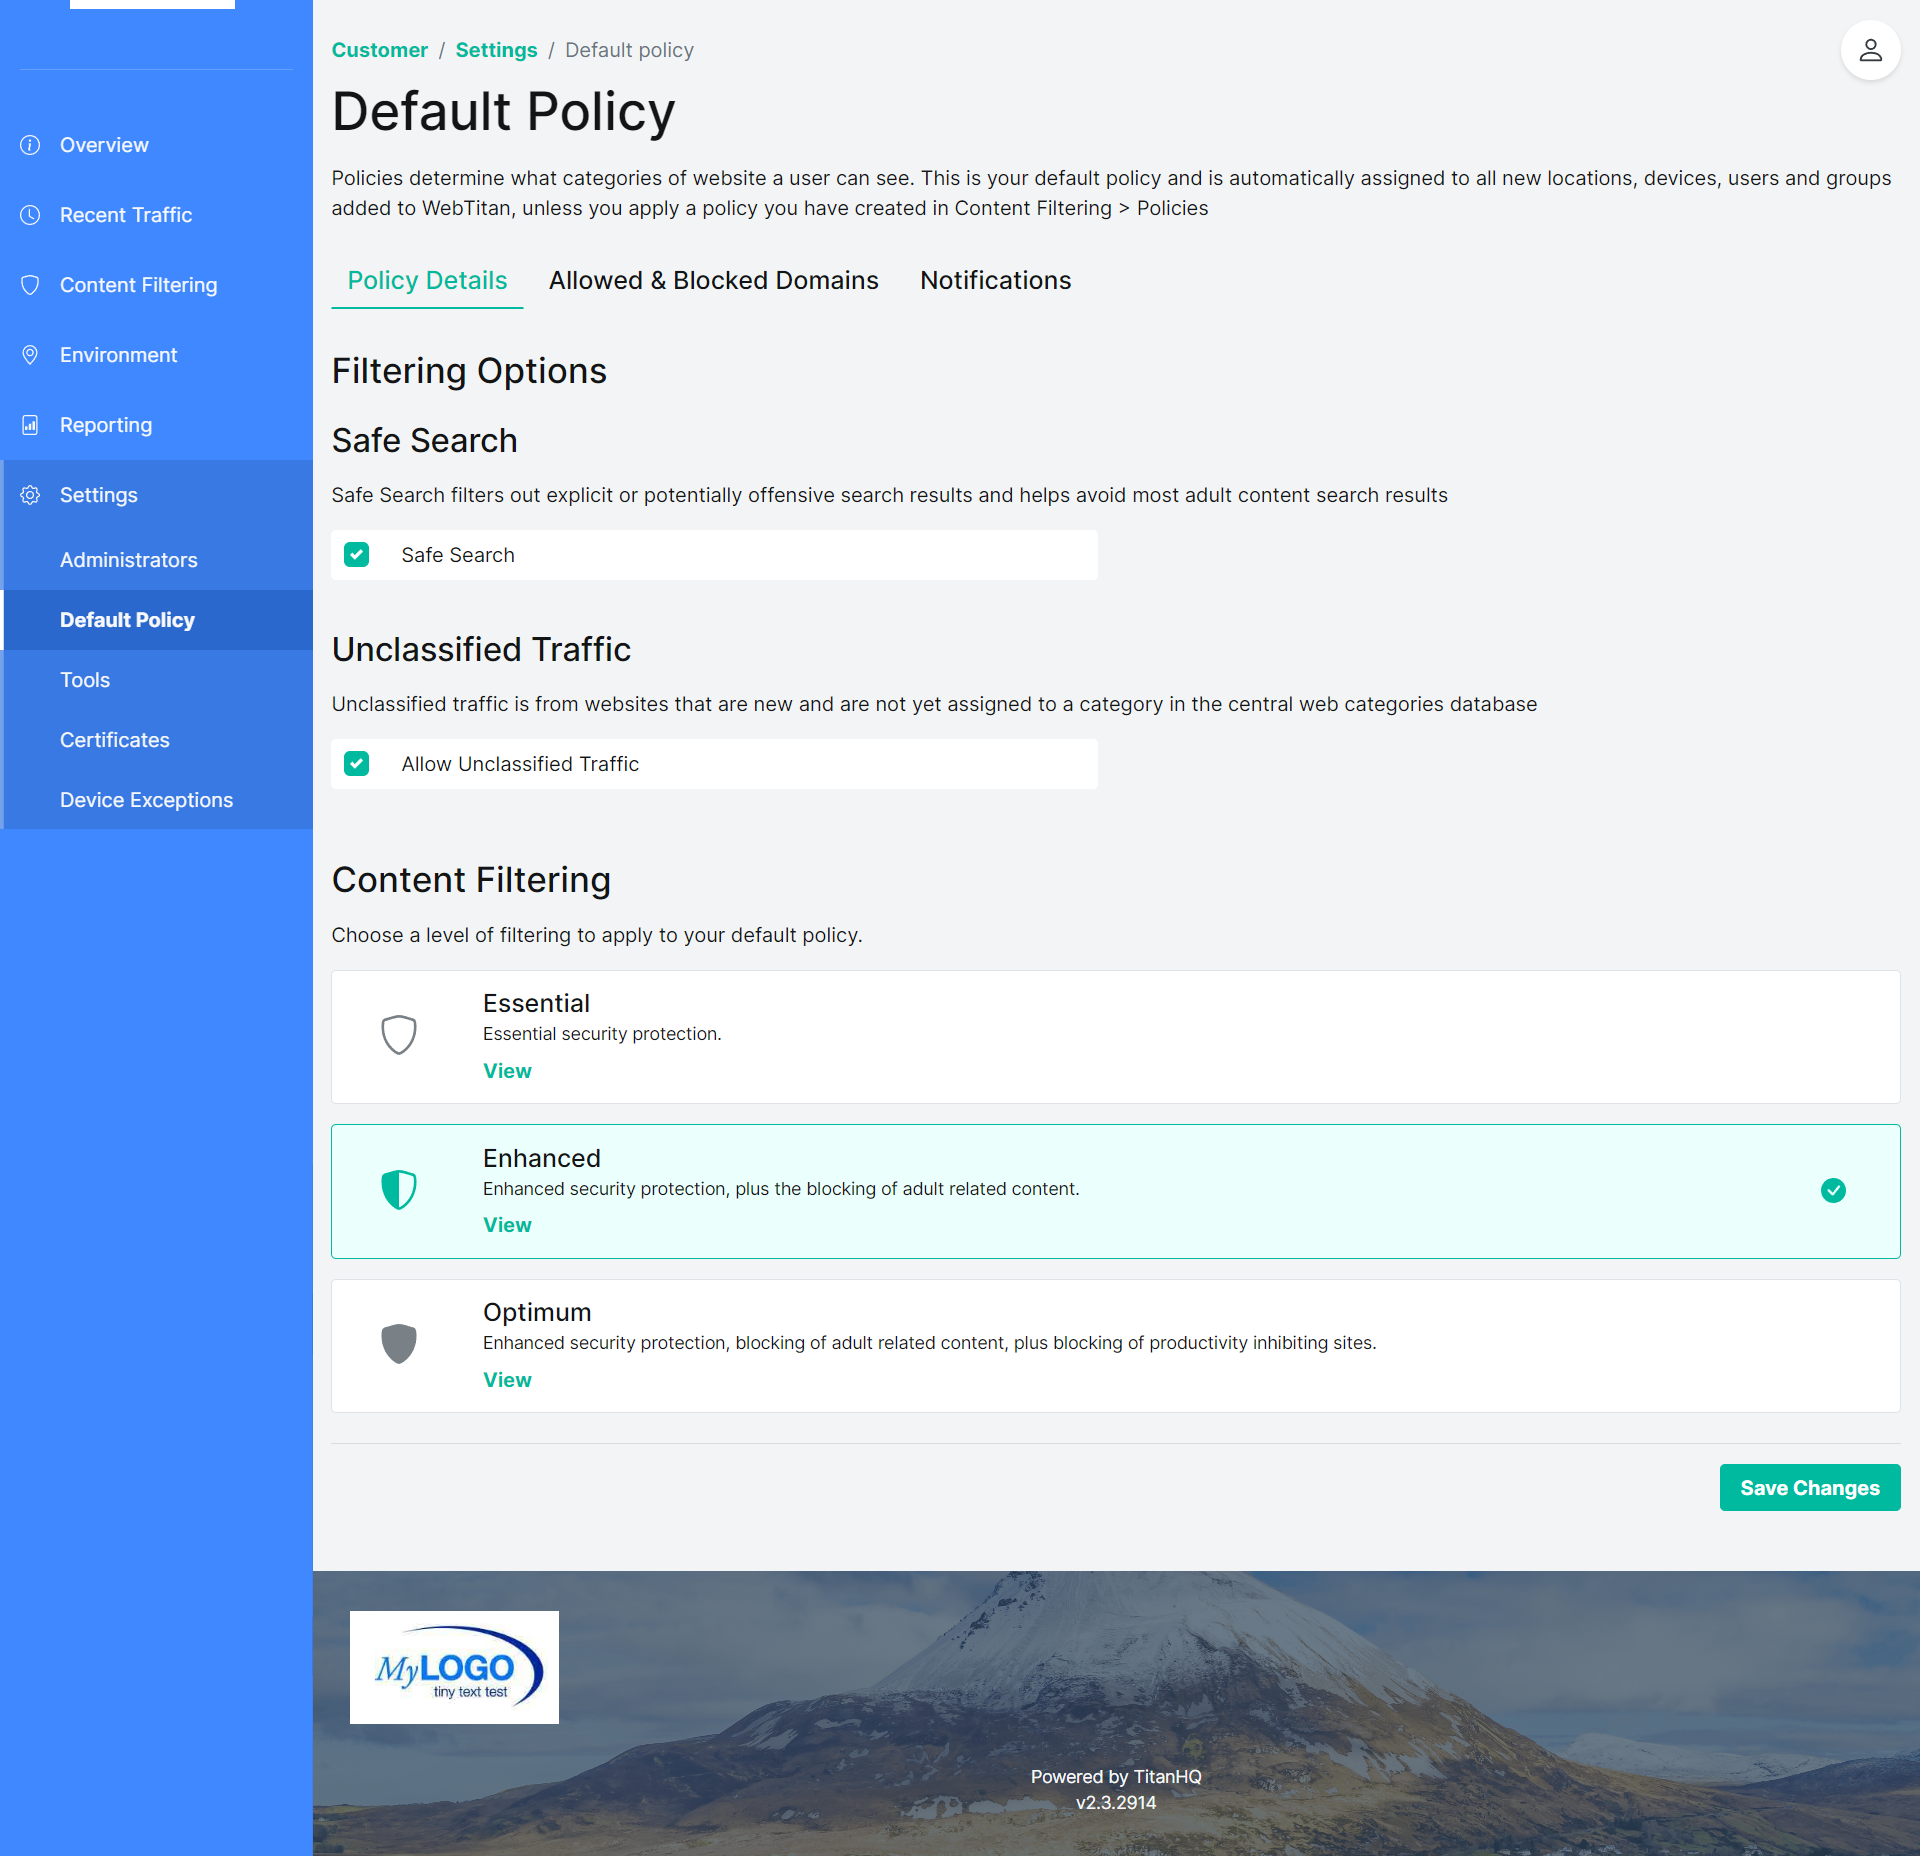Disable Allow Unclassified Traffic

pos(357,763)
